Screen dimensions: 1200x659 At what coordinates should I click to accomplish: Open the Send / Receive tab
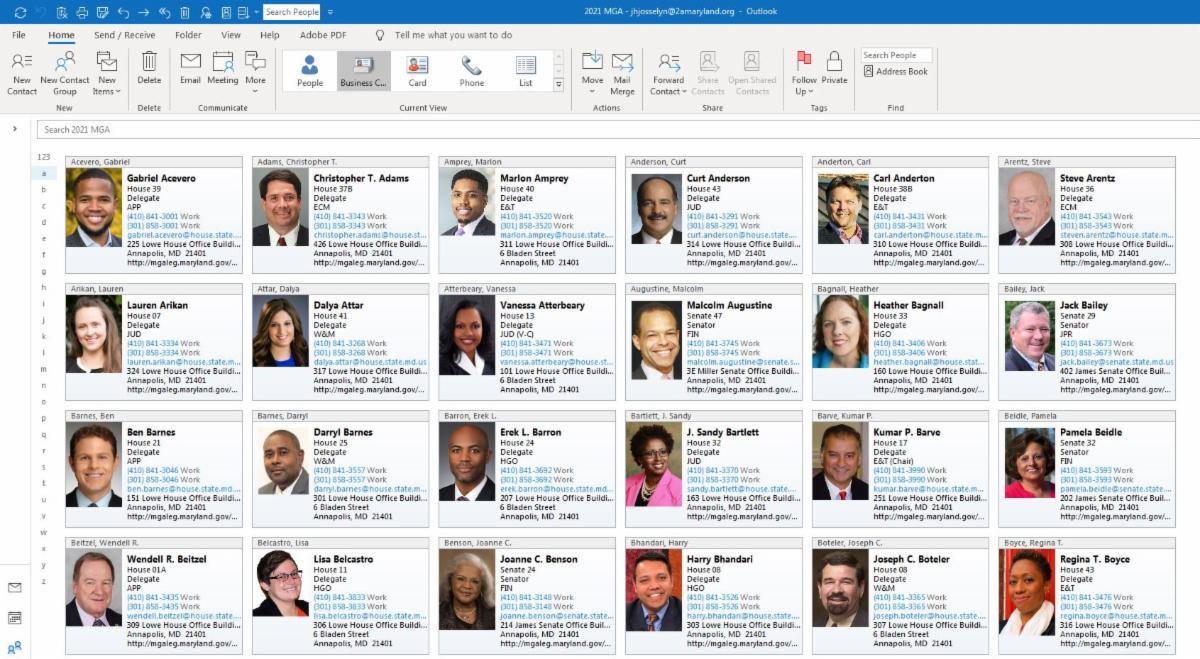(x=125, y=35)
